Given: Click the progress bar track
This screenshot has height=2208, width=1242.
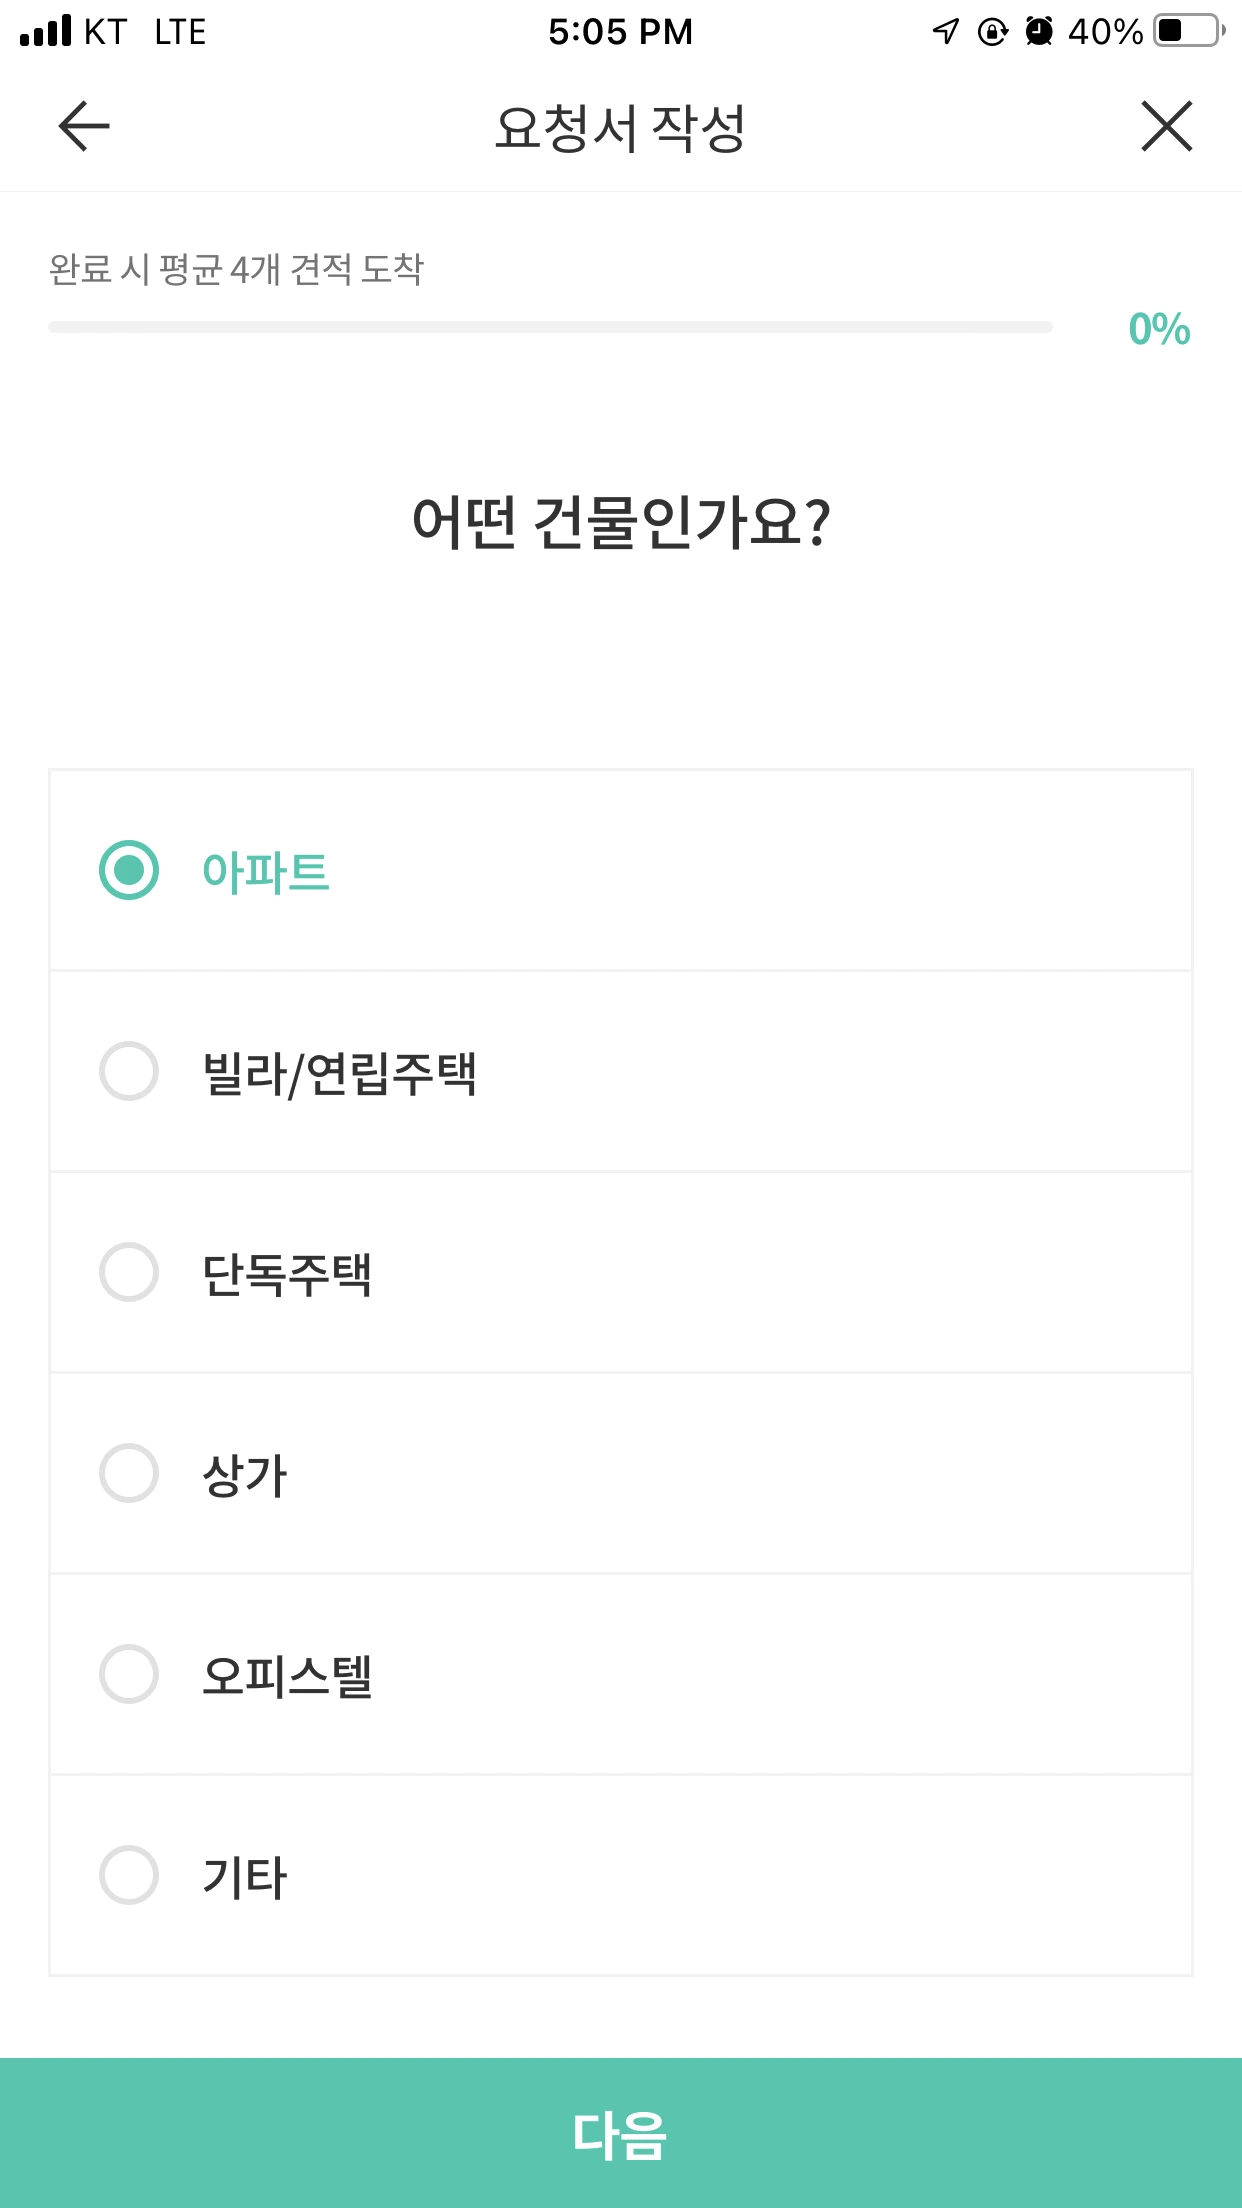Looking at the screenshot, I should click(550, 327).
